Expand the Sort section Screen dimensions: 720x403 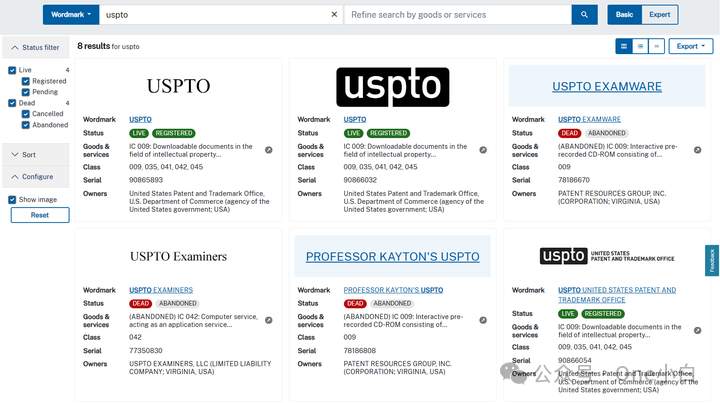tap(36, 155)
